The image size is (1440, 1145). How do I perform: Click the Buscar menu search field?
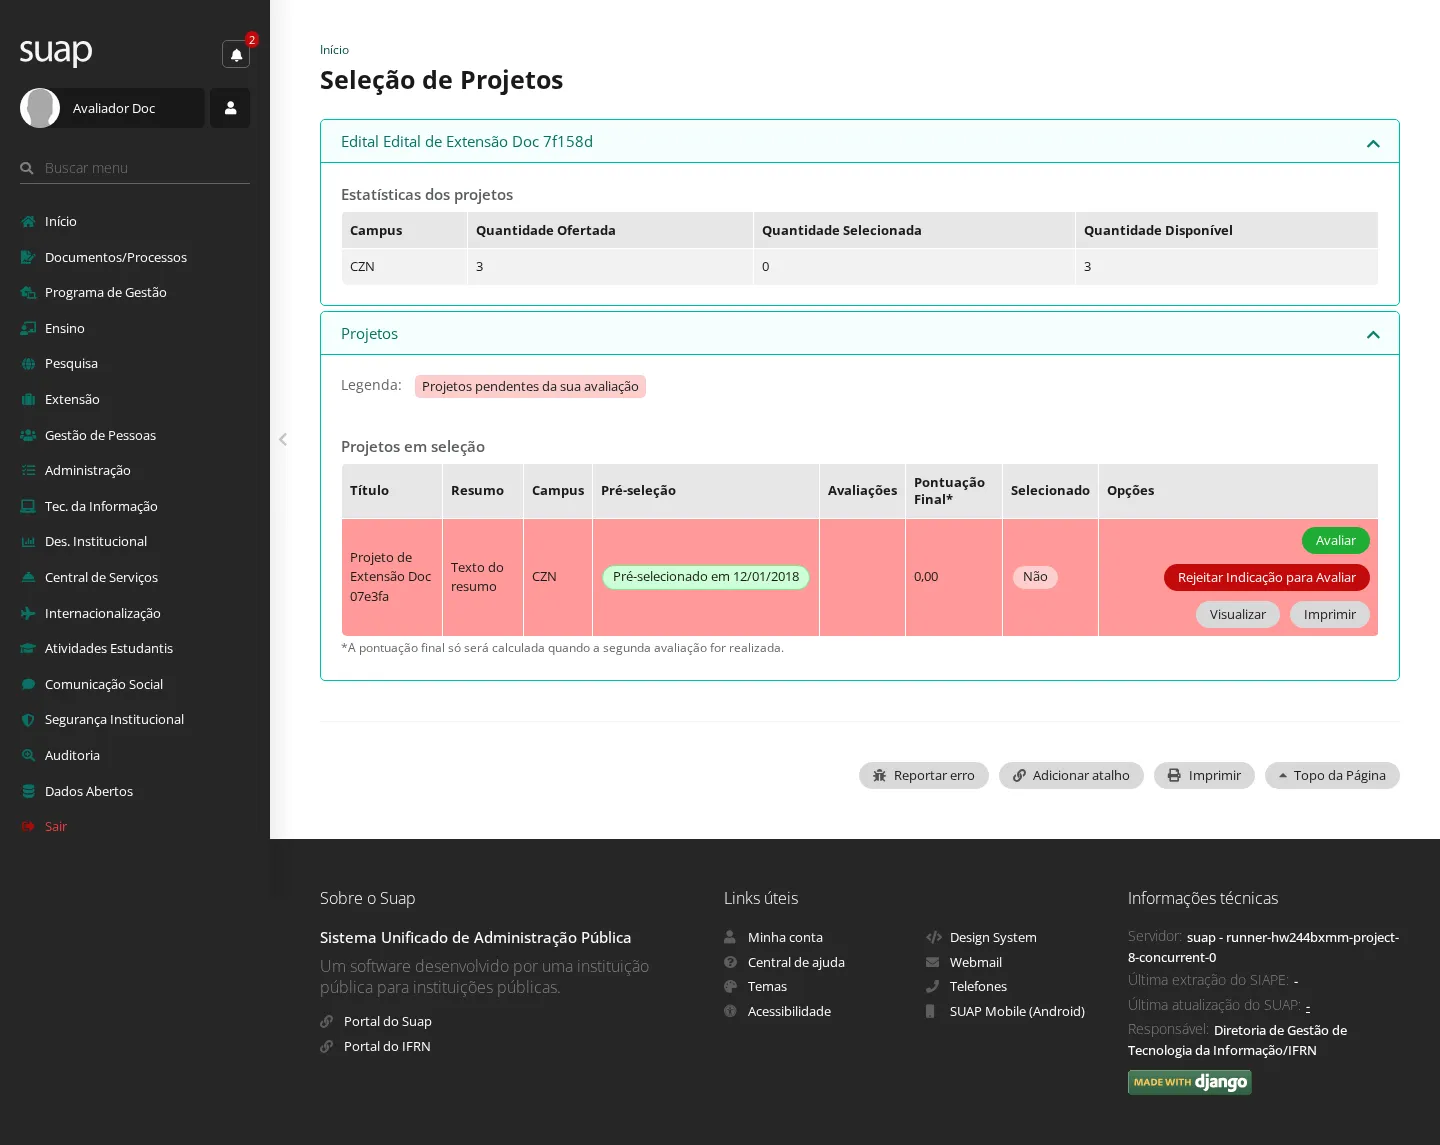[135, 168]
